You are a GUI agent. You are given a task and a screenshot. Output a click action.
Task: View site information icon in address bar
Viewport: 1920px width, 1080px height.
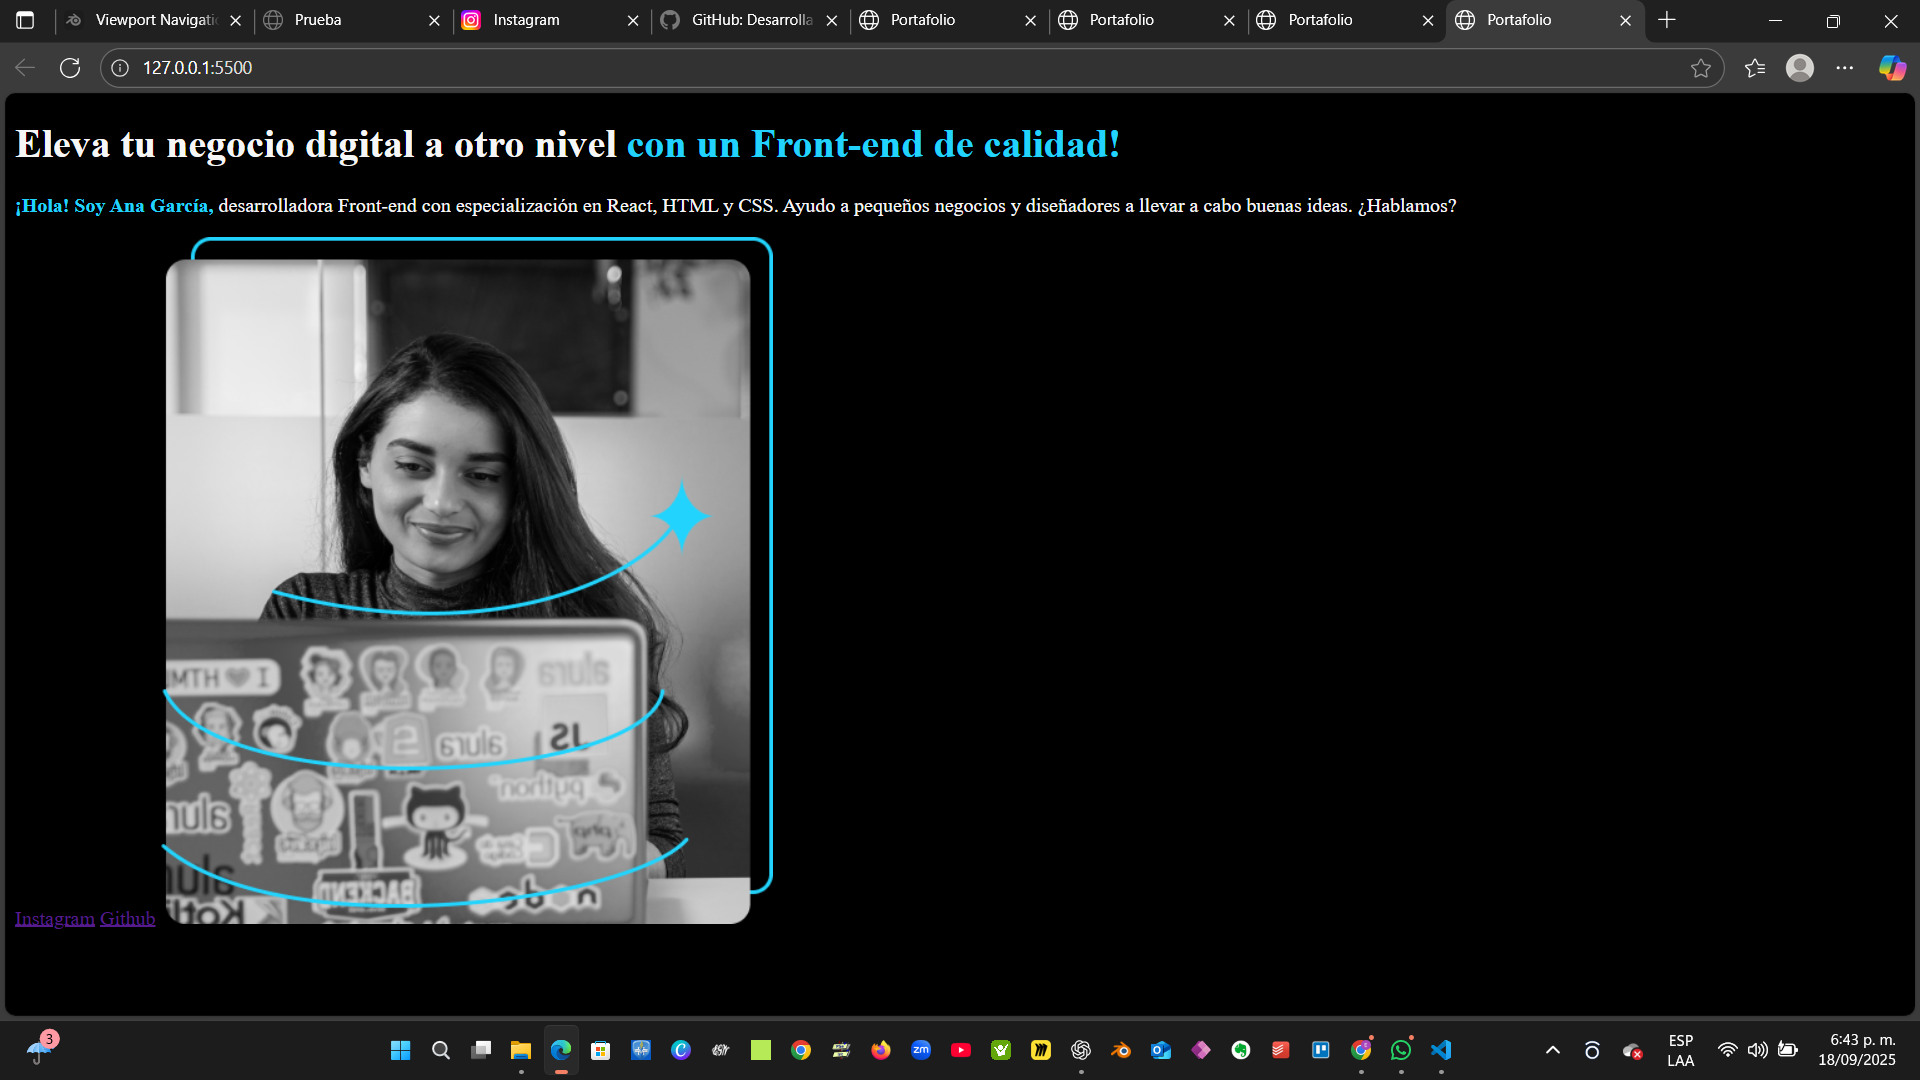click(x=120, y=67)
